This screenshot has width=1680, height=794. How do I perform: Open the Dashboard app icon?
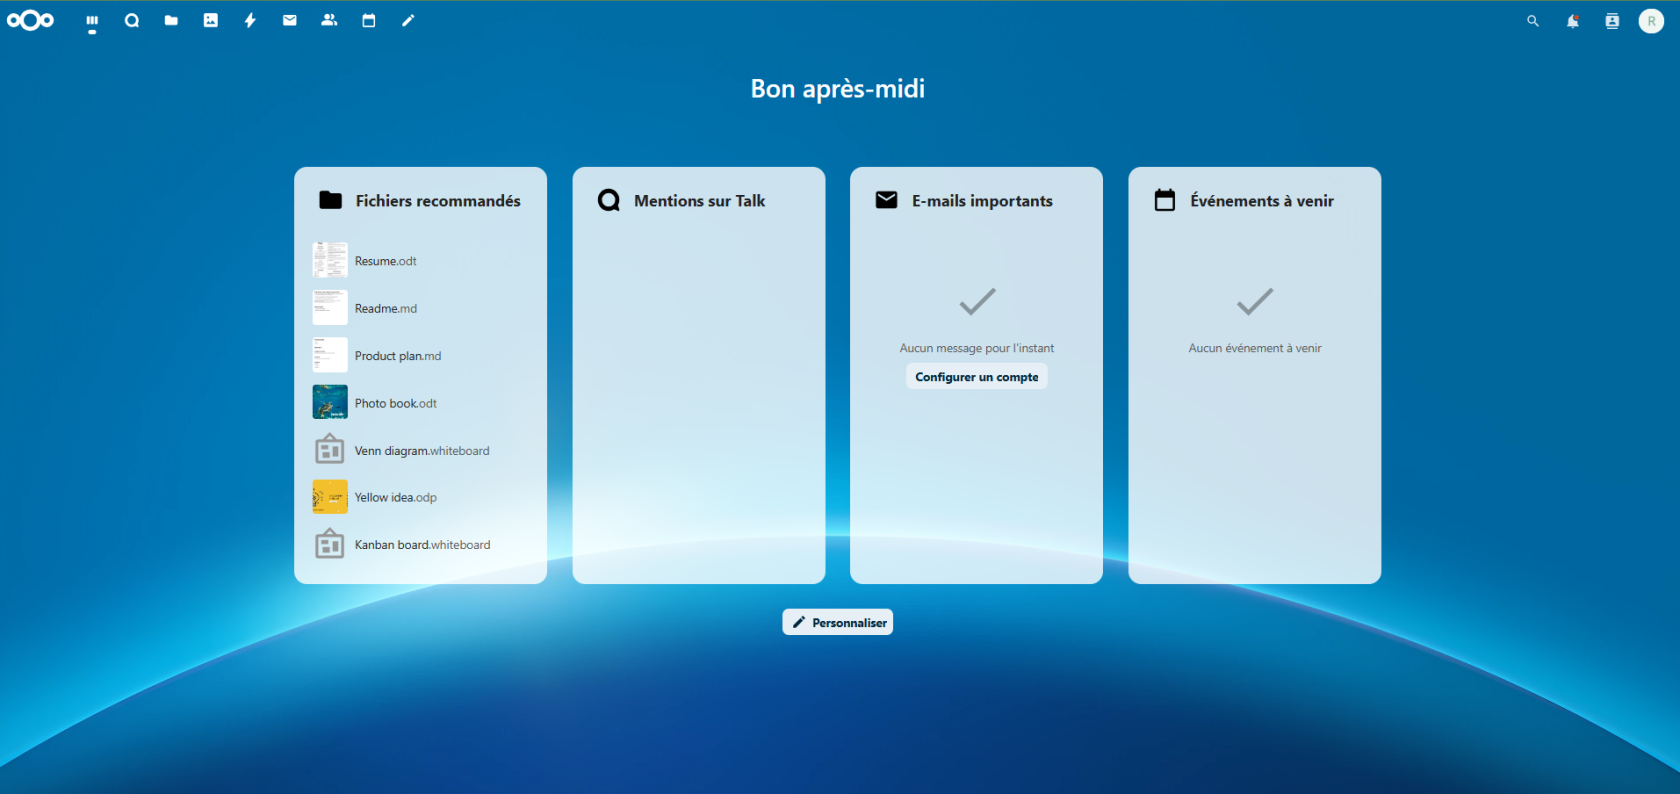click(x=92, y=20)
